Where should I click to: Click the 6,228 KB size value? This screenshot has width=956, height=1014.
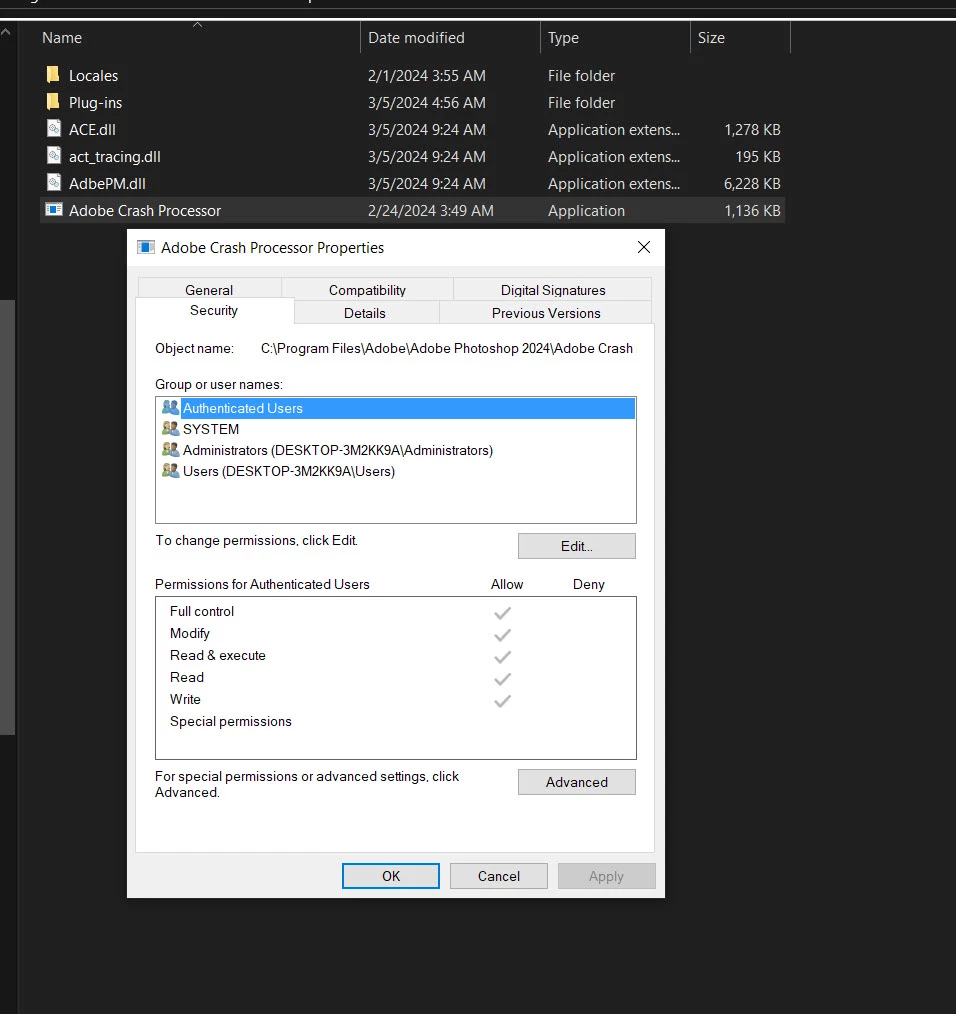tap(752, 184)
